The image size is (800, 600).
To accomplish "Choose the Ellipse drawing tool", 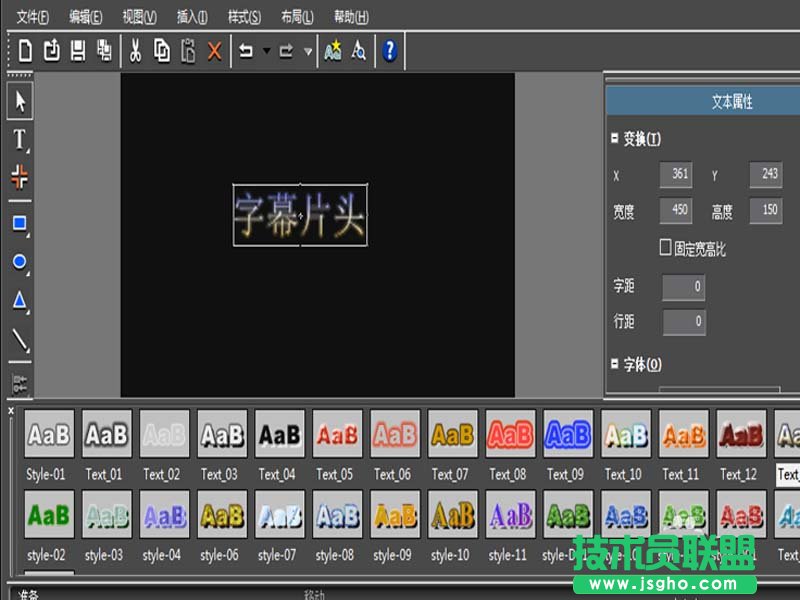I will pos(19,260).
